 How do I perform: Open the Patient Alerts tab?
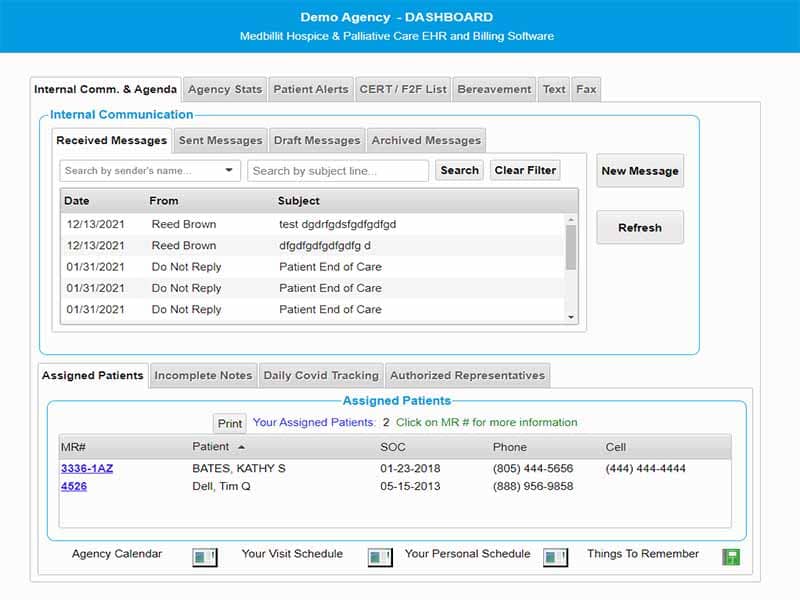311,89
